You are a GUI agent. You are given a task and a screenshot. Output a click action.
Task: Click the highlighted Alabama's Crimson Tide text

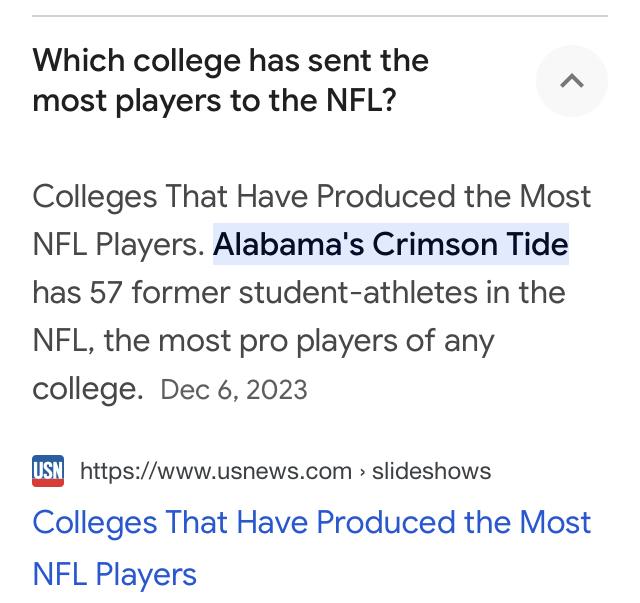[x=390, y=244]
